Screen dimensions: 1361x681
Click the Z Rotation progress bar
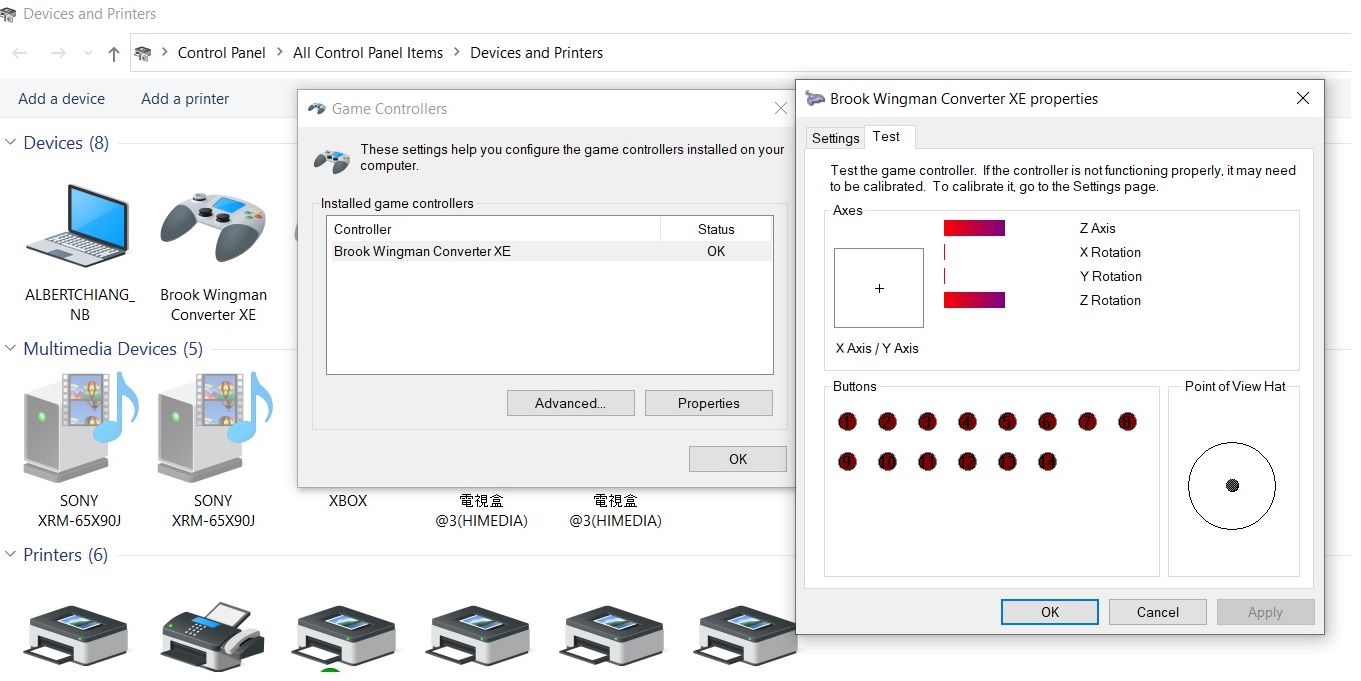tap(975, 300)
